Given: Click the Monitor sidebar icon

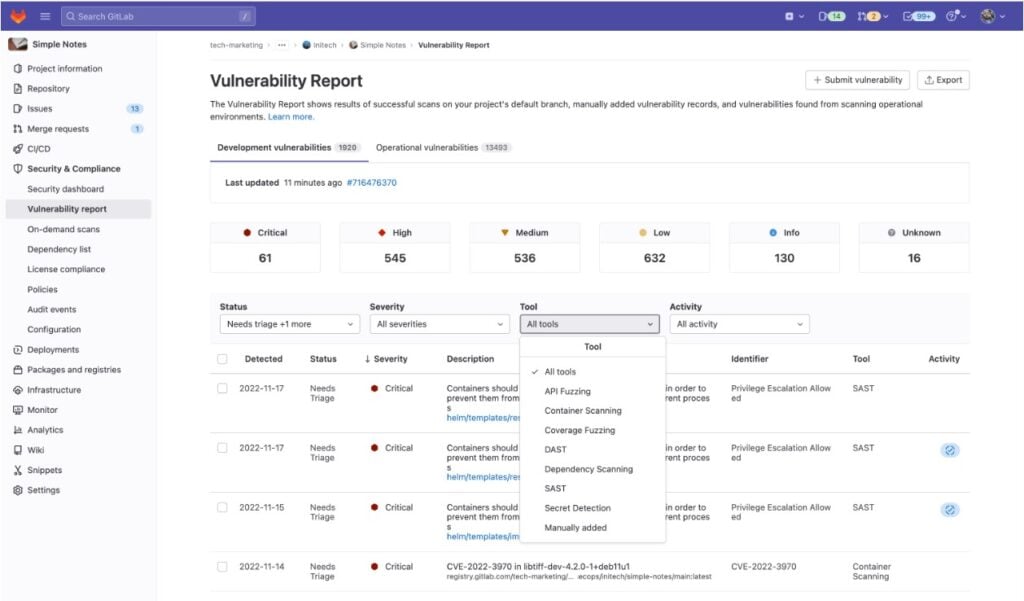Looking at the screenshot, I should pyautogui.click(x=18, y=410).
